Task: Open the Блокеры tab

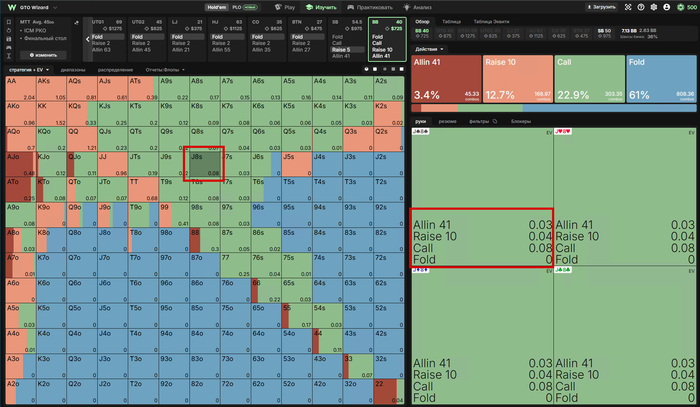Action: coord(521,121)
